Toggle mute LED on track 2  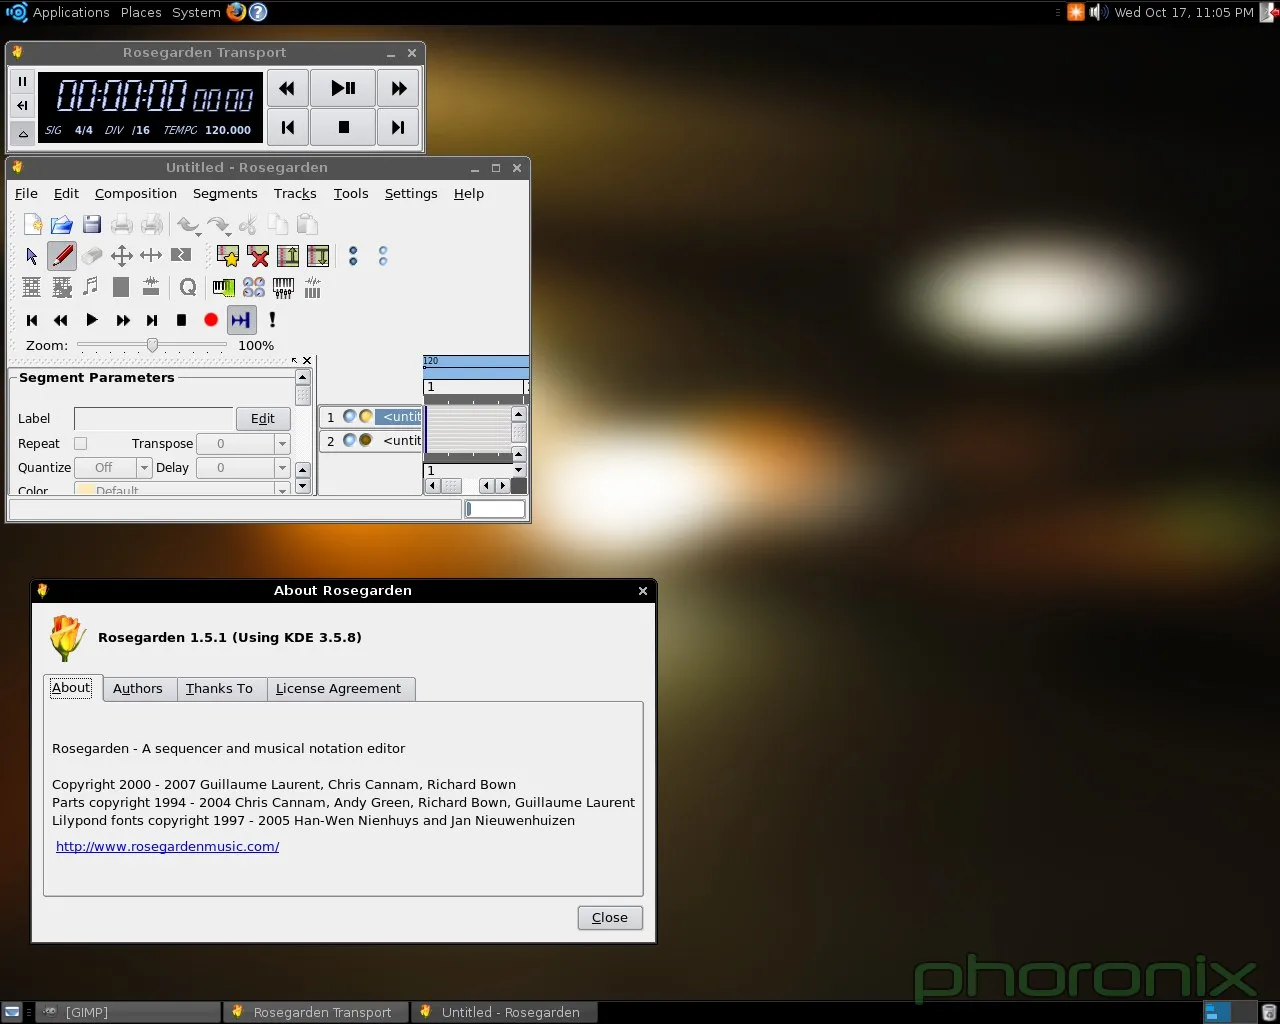click(349, 440)
